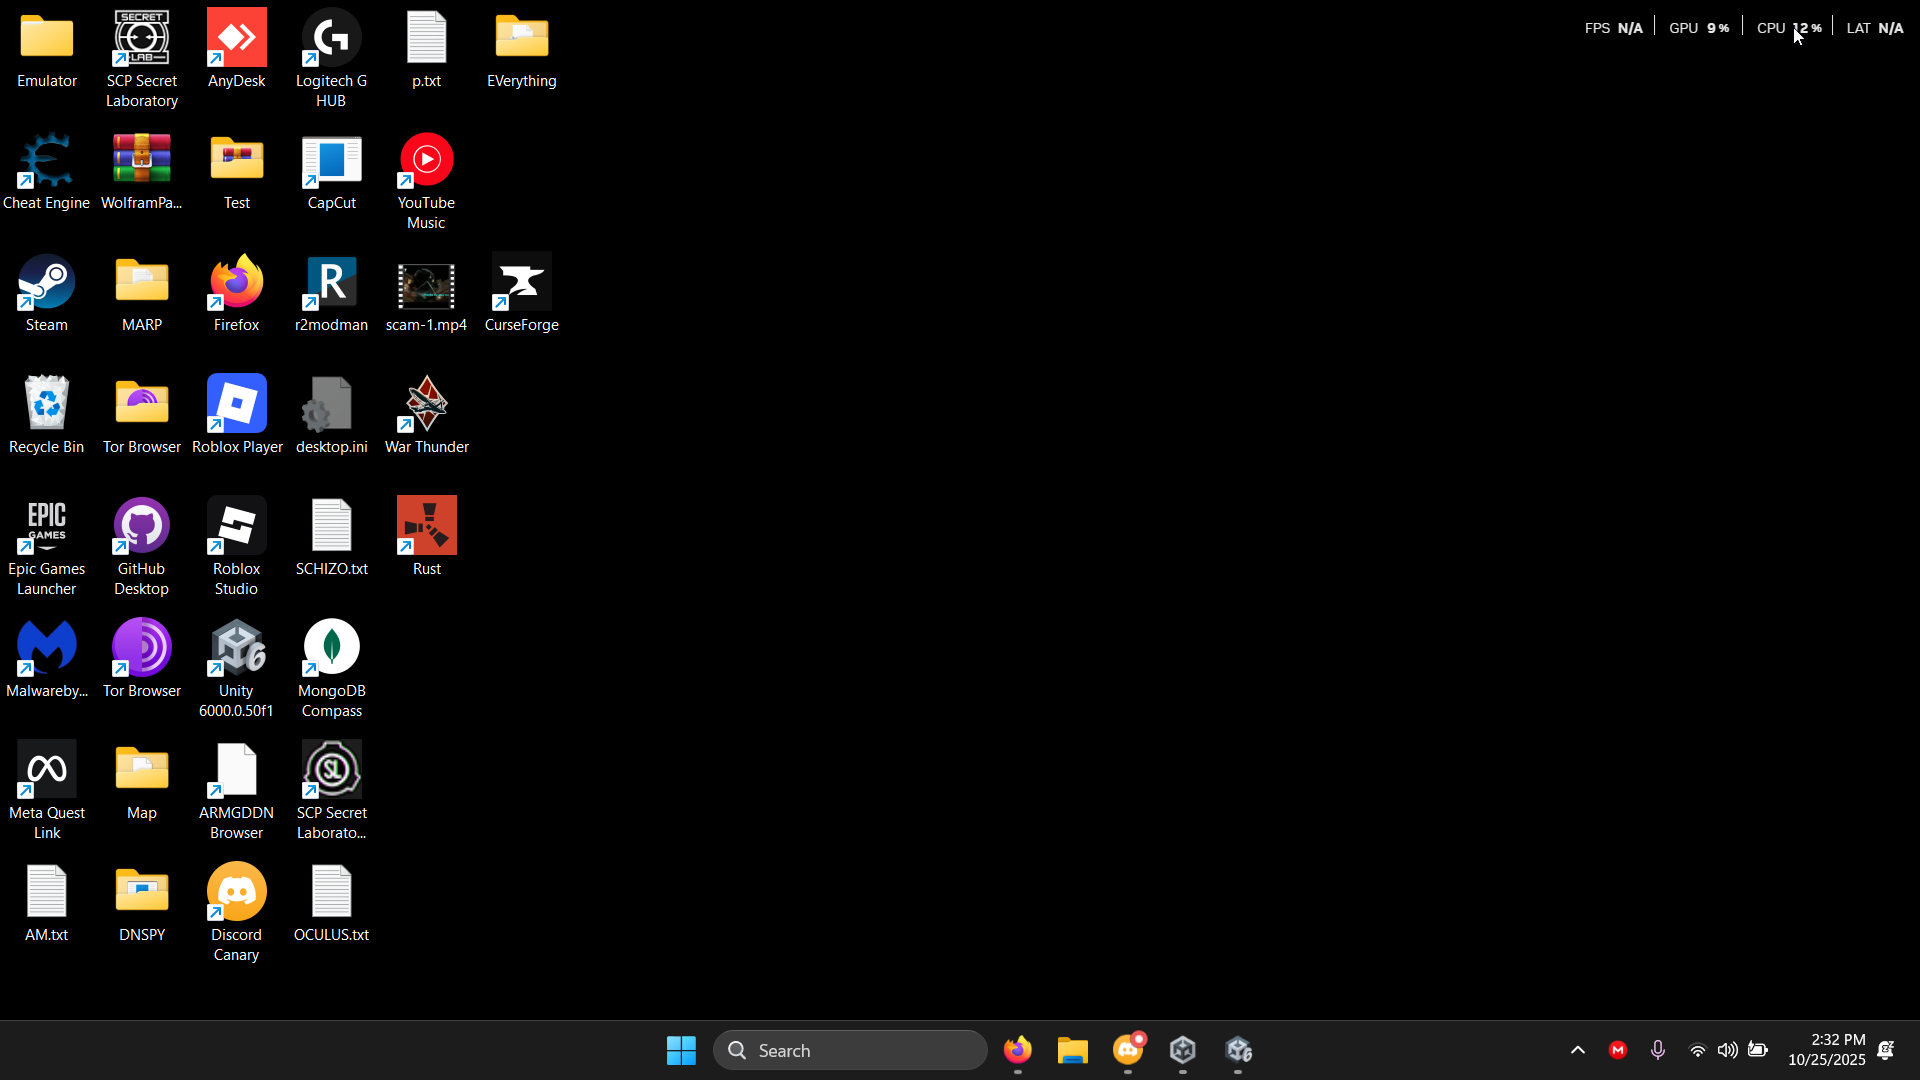Open Wi-Fi network settings in tray

[x=1697, y=1050]
